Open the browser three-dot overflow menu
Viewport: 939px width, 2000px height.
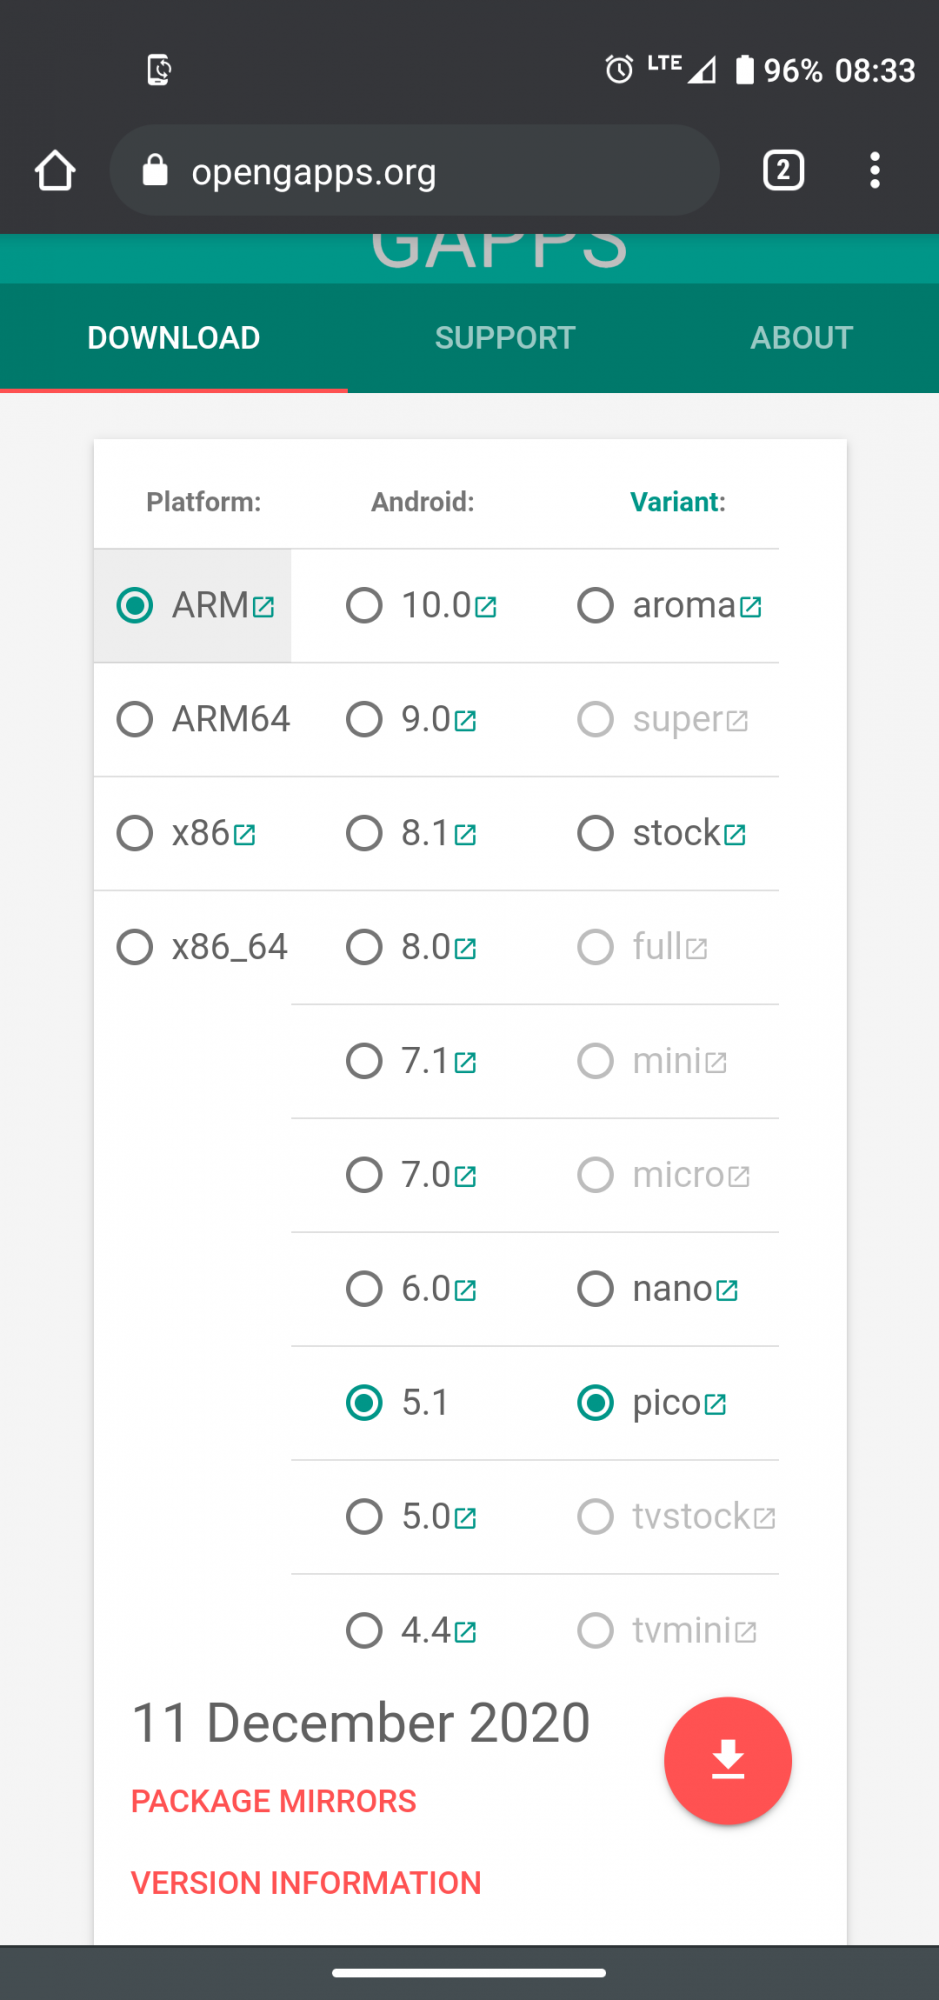(x=875, y=171)
